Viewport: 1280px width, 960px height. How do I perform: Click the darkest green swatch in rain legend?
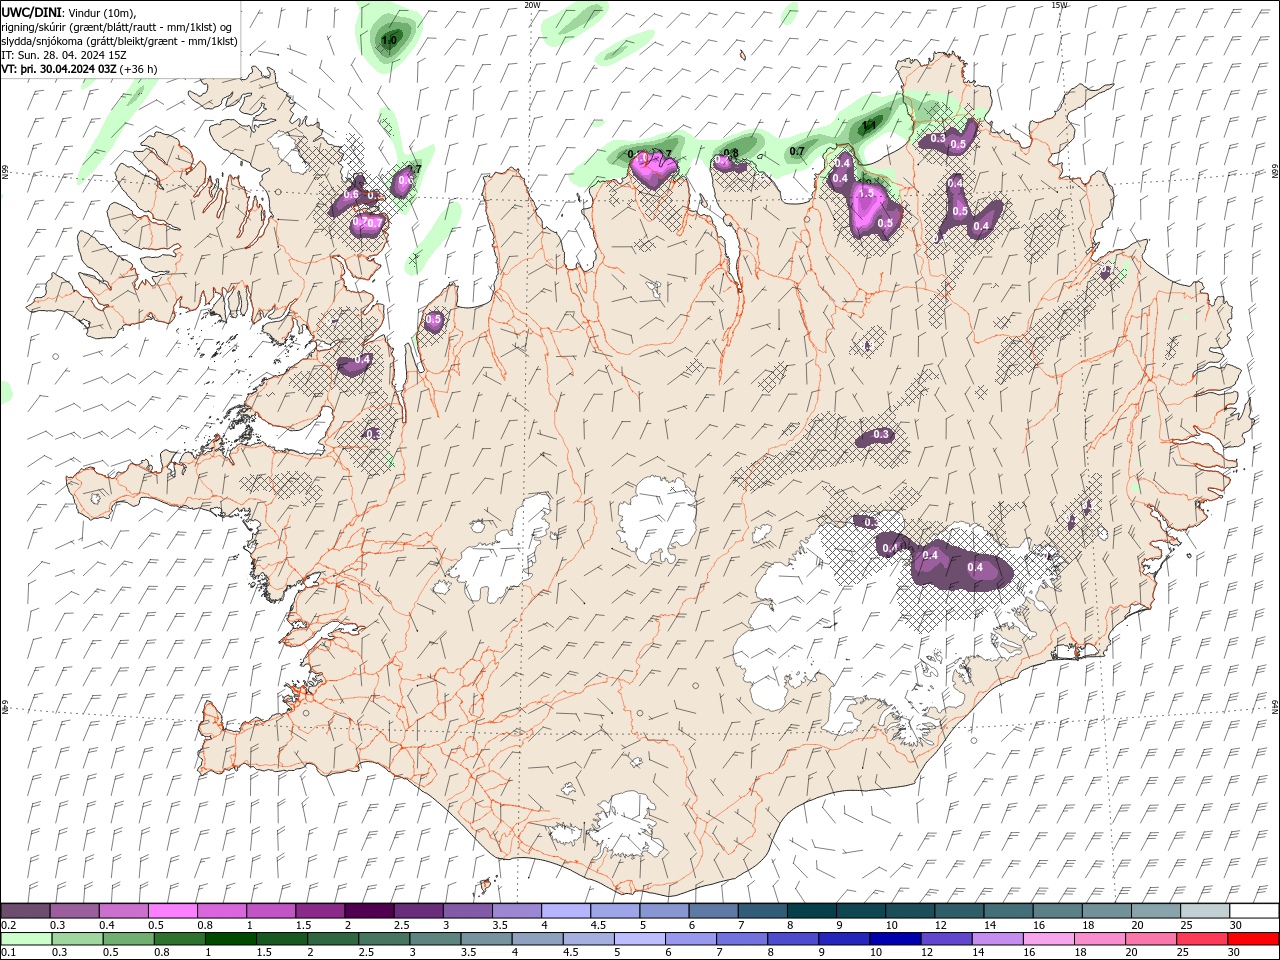tap(230, 939)
